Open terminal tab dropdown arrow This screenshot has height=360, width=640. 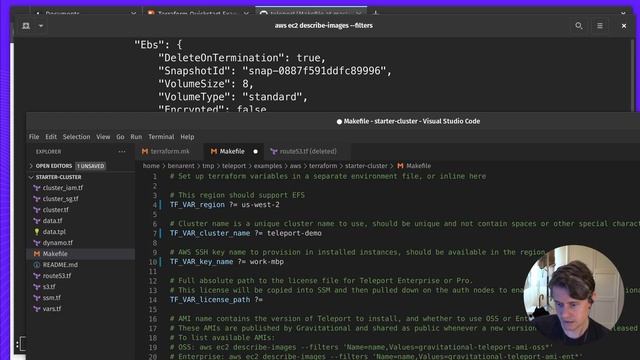pos(41,26)
